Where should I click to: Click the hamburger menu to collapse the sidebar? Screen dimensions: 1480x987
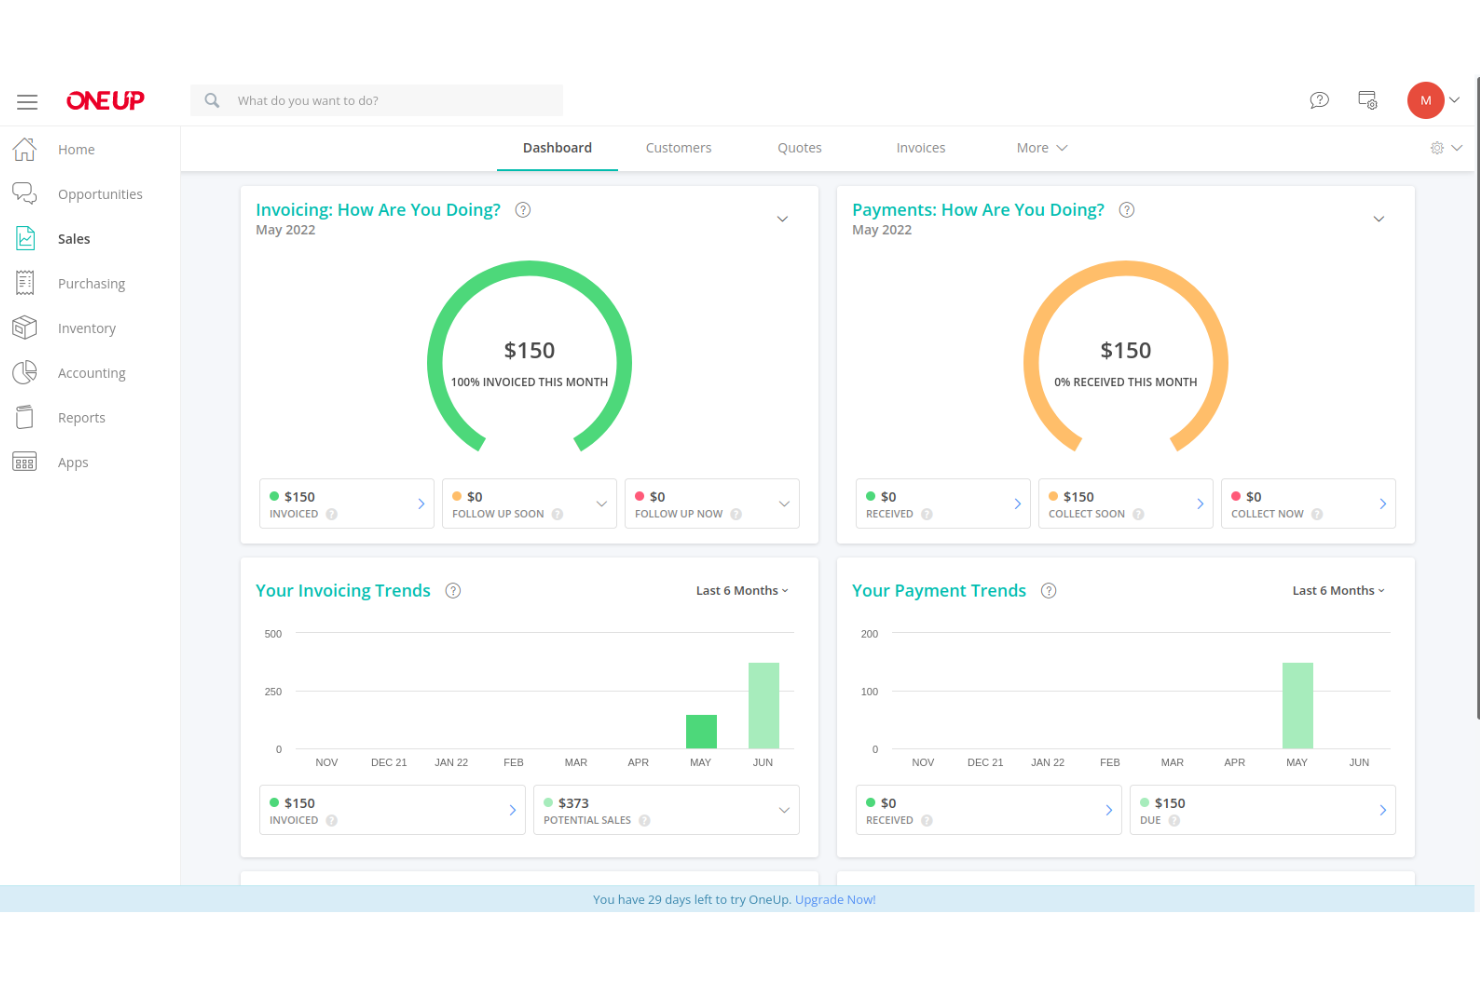27,101
